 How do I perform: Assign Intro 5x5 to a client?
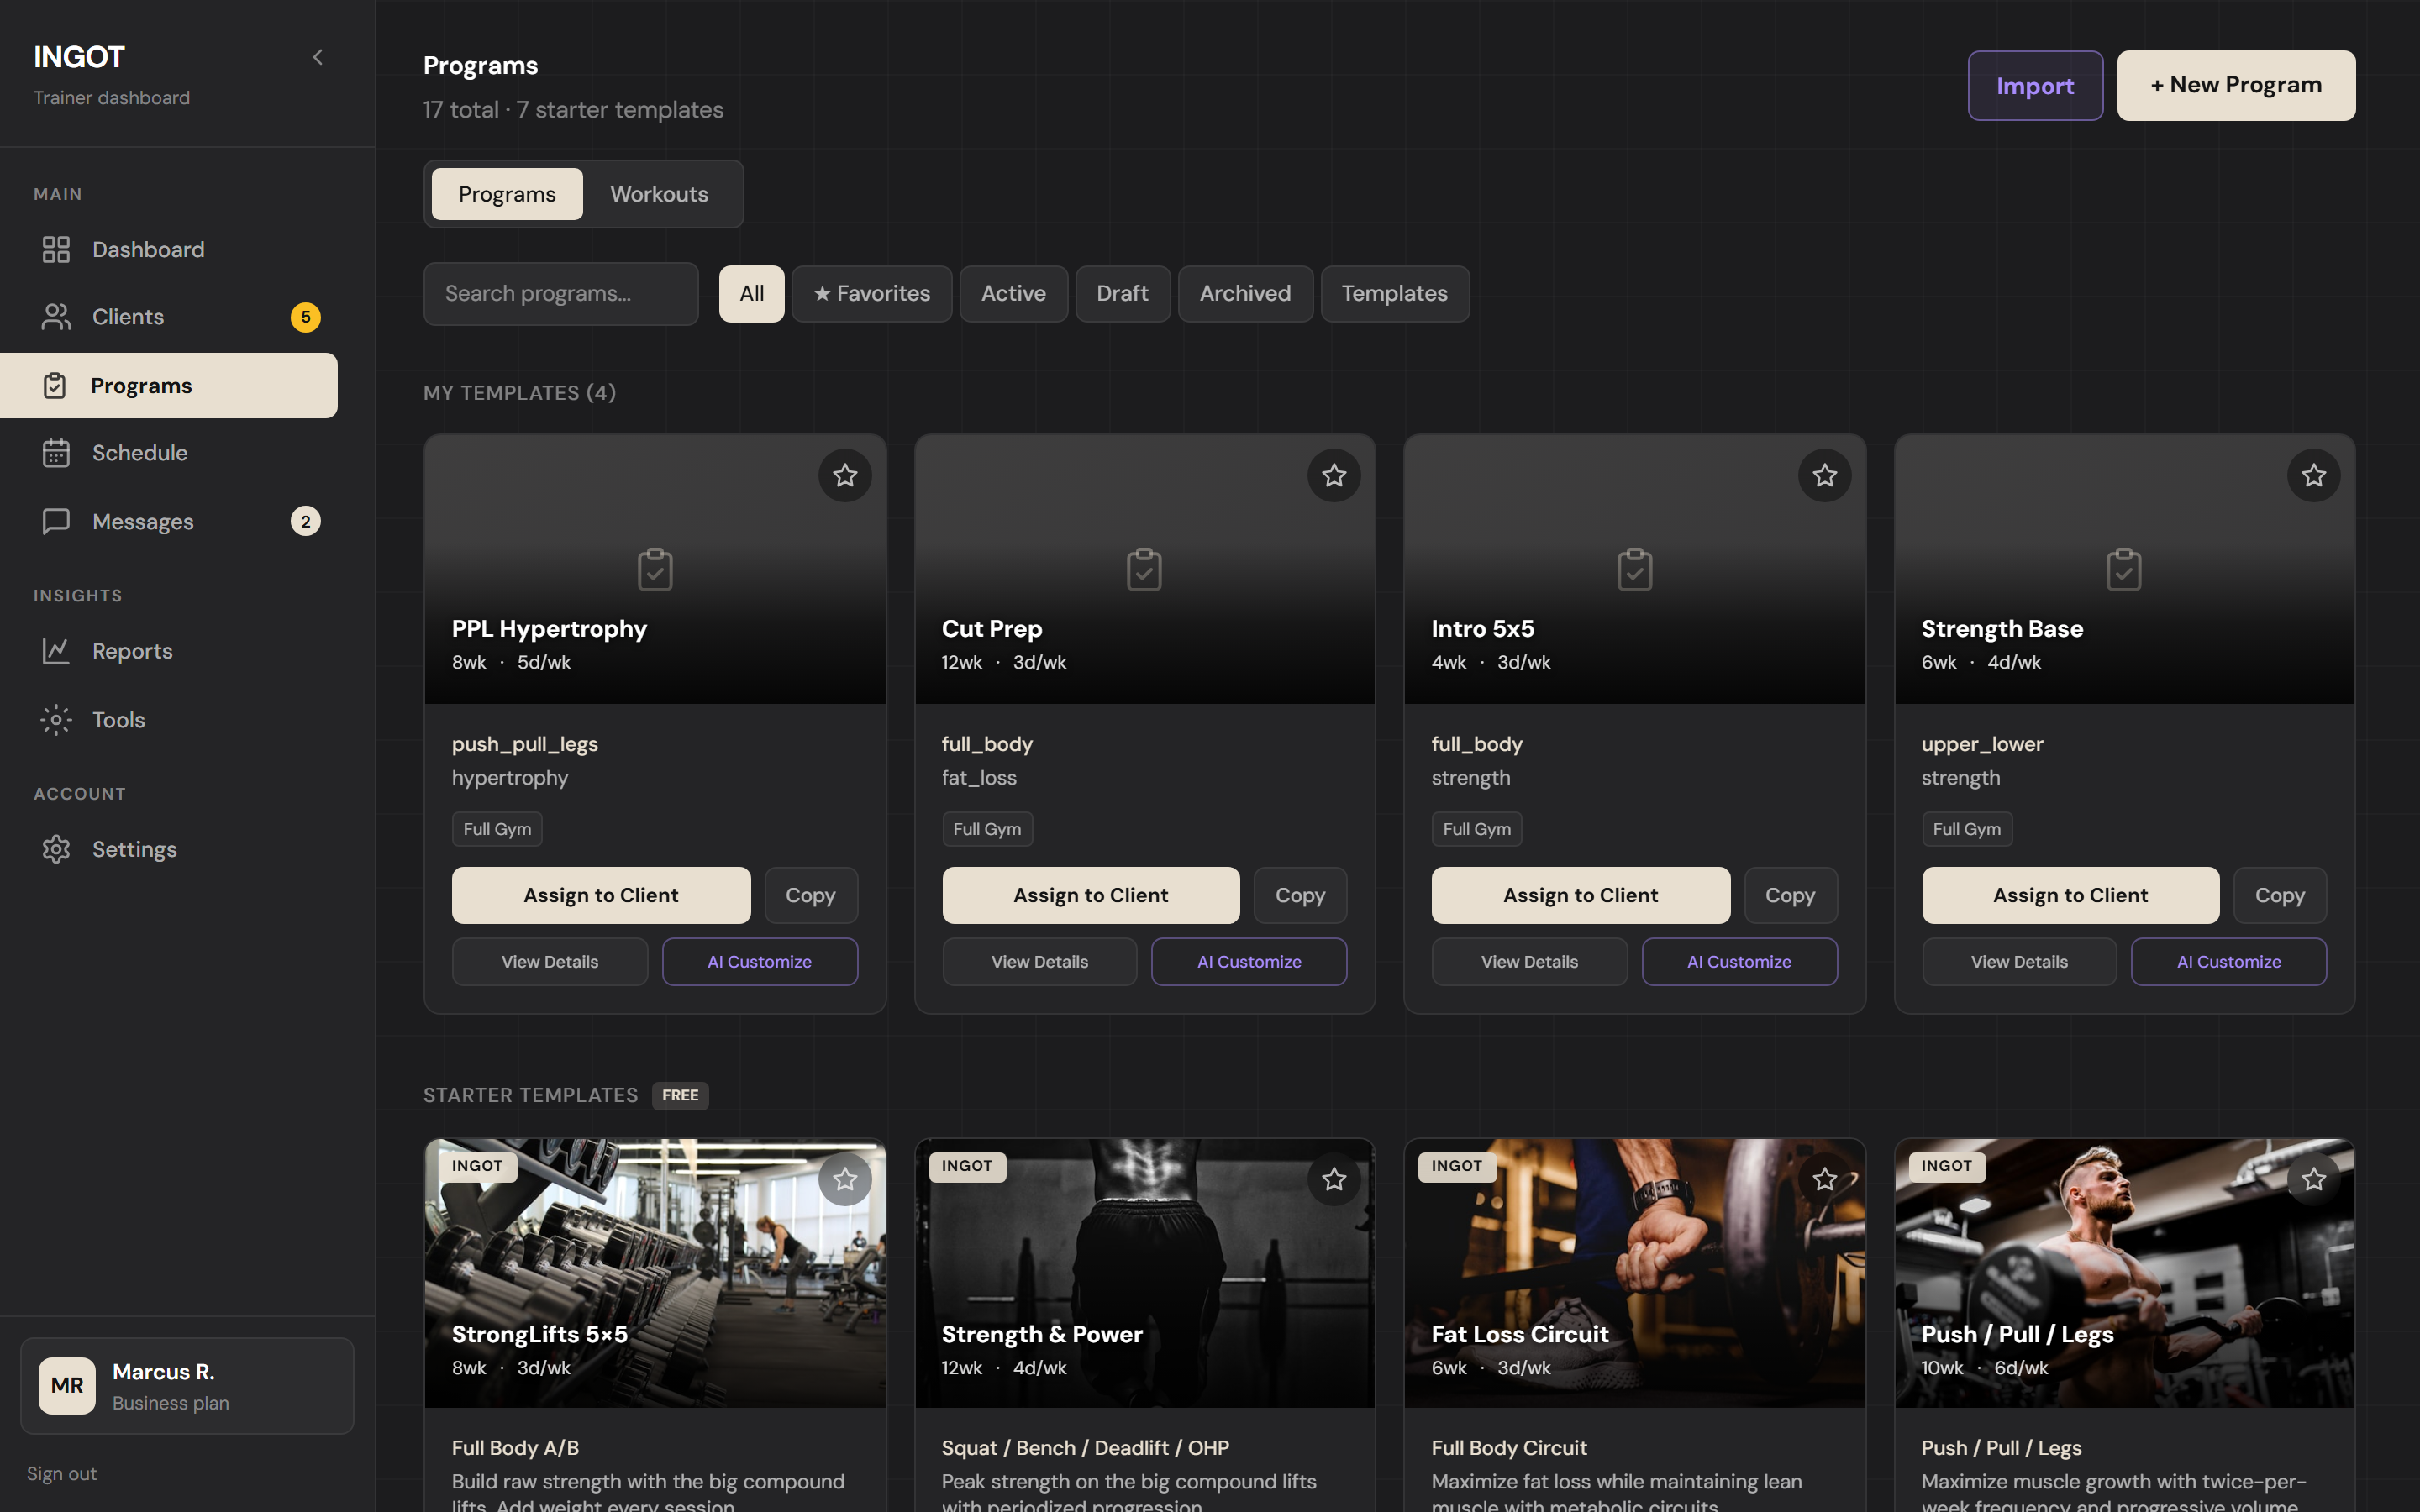point(1581,895)
